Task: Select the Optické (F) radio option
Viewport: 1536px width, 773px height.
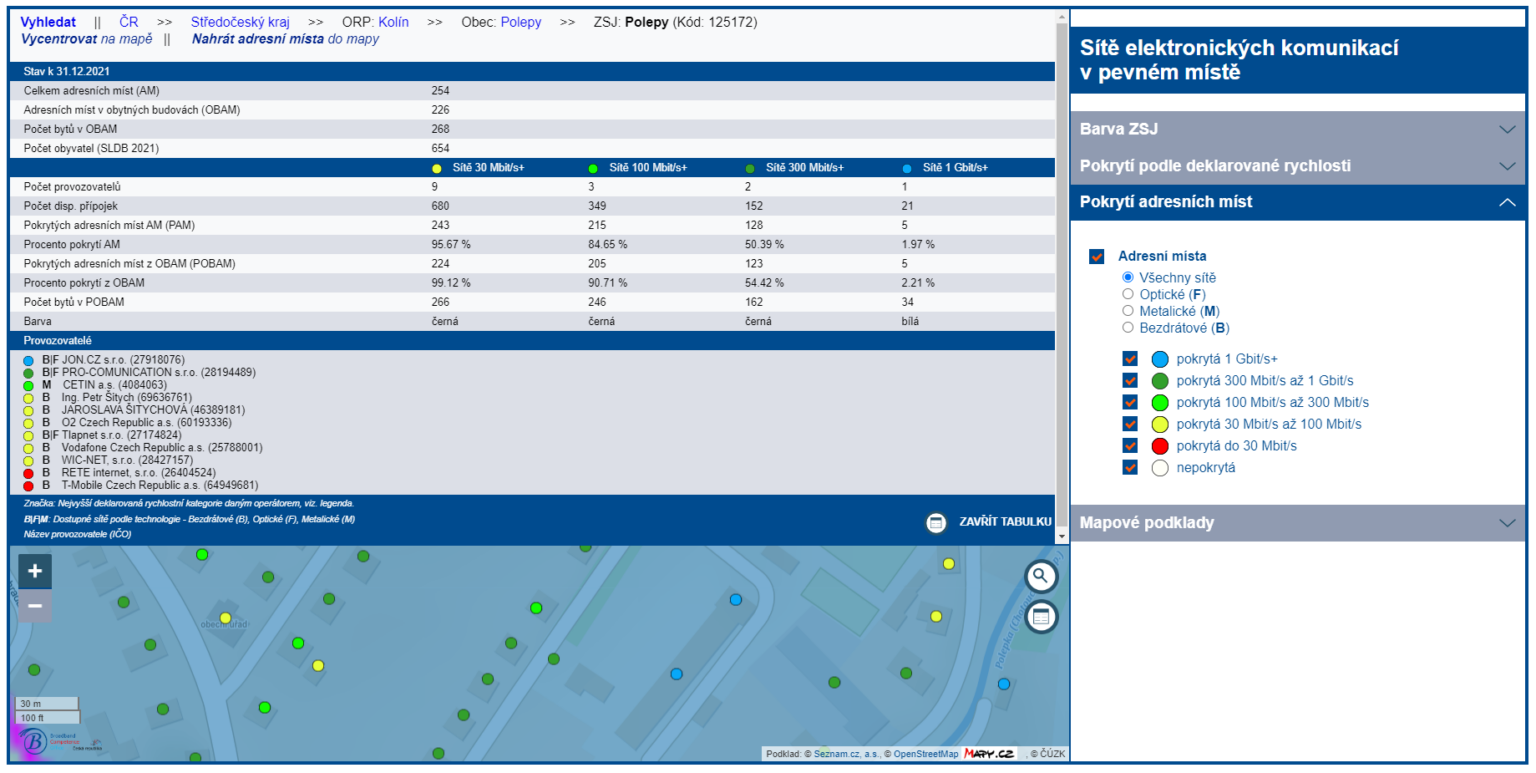Action: click(x=1128, y=294)
